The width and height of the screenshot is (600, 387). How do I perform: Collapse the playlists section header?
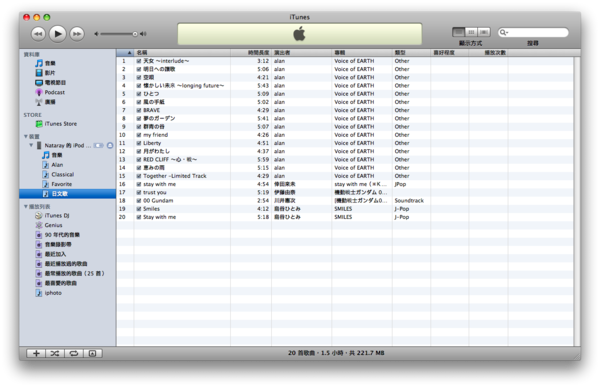pyautogui.click(x=26, y=206)
